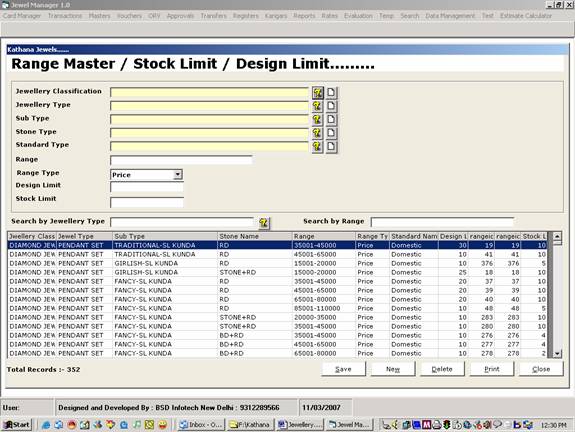Click the Print button
Screen dimensions: 575x432
(492, 369)
